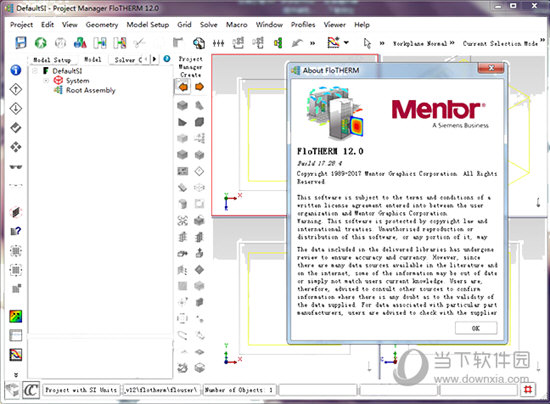
Task: Click the orange left arrow in Create palette
Action: coord(183,87)
